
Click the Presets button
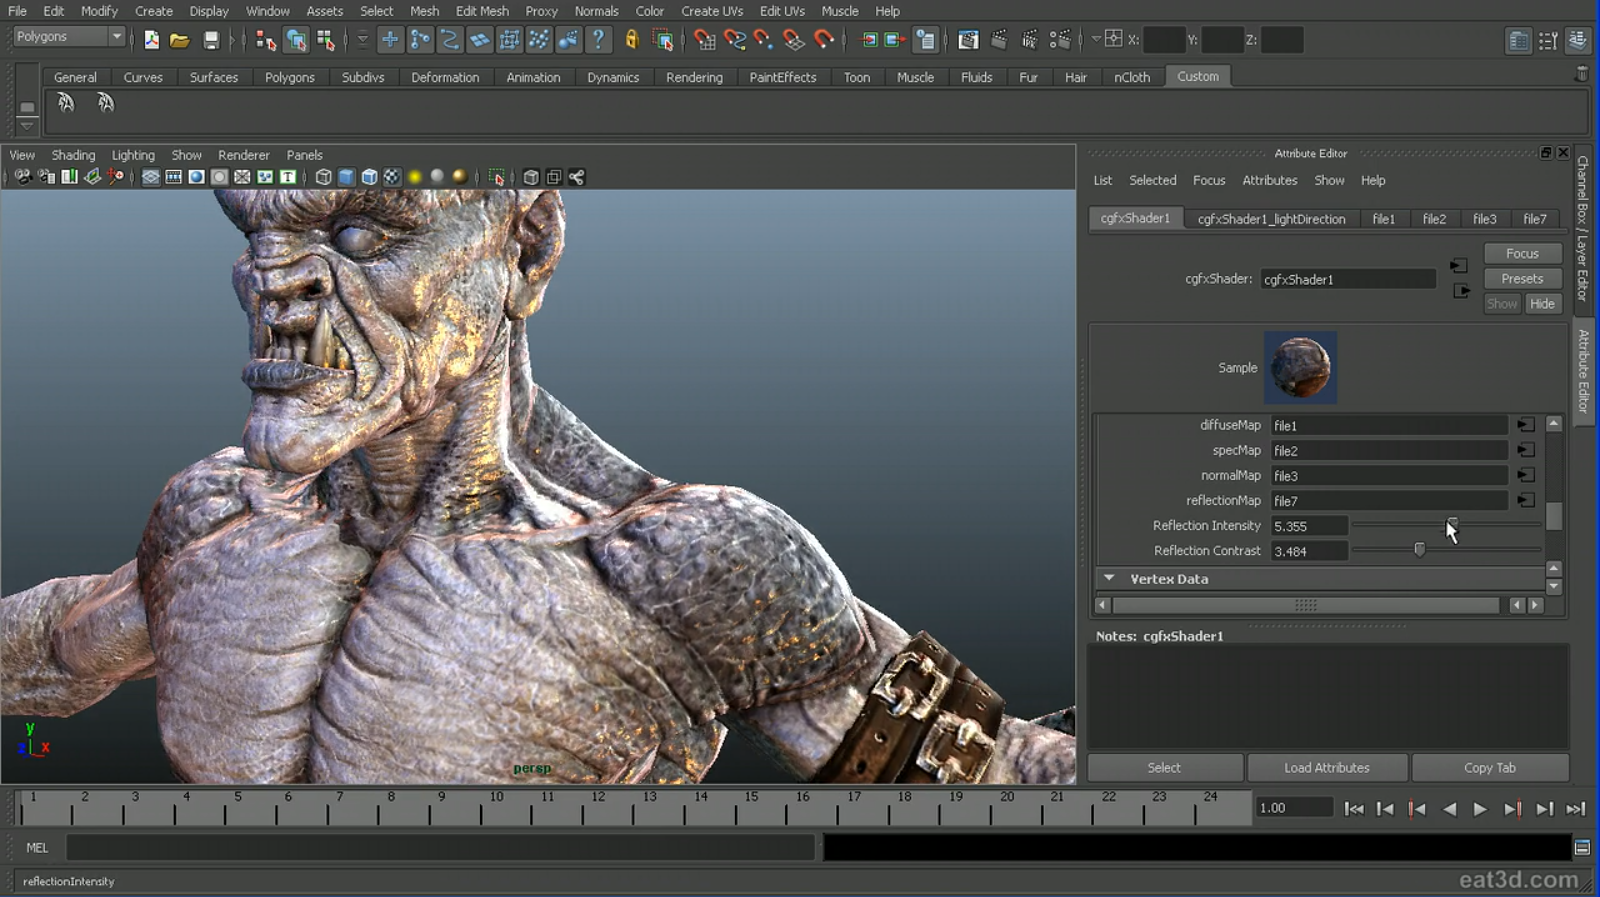click(1521, 279)
